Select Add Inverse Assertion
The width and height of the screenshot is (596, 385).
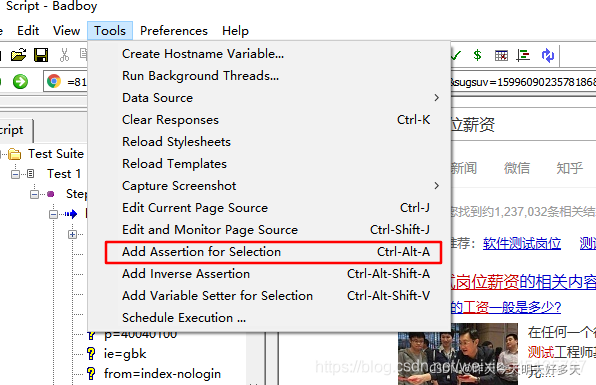coord(269,274)
